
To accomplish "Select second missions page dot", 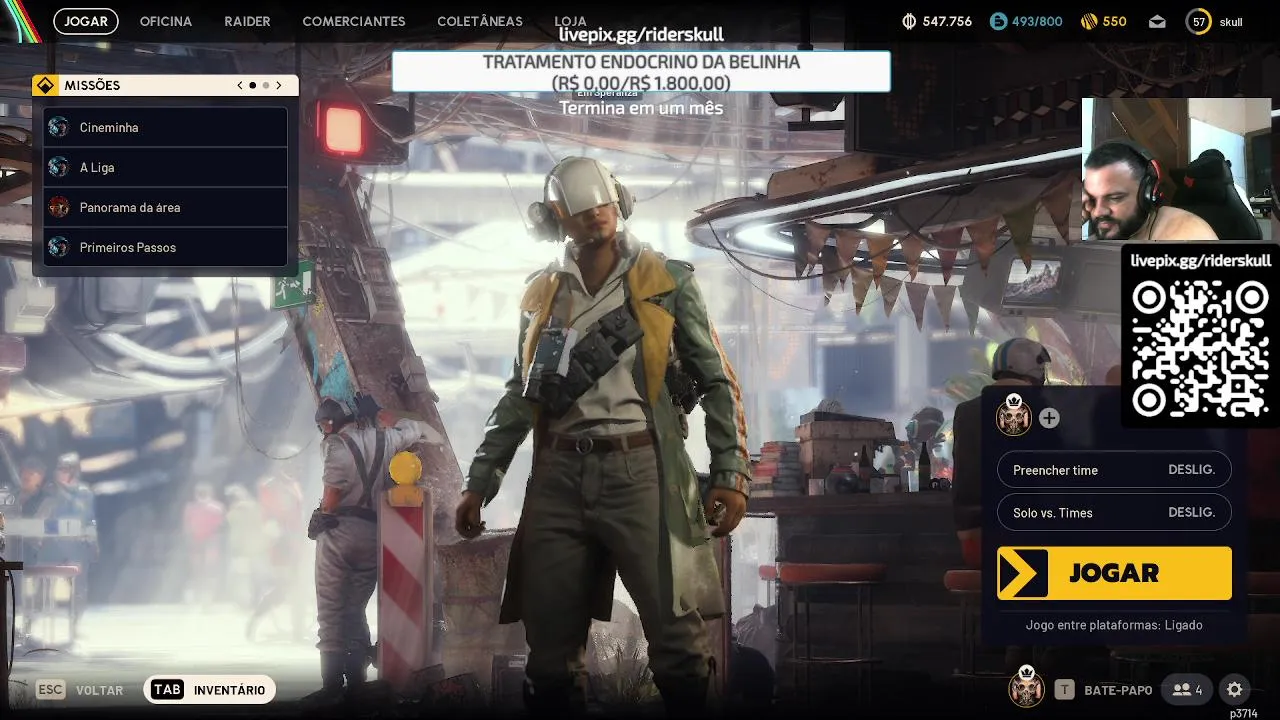I will point(266,85).
